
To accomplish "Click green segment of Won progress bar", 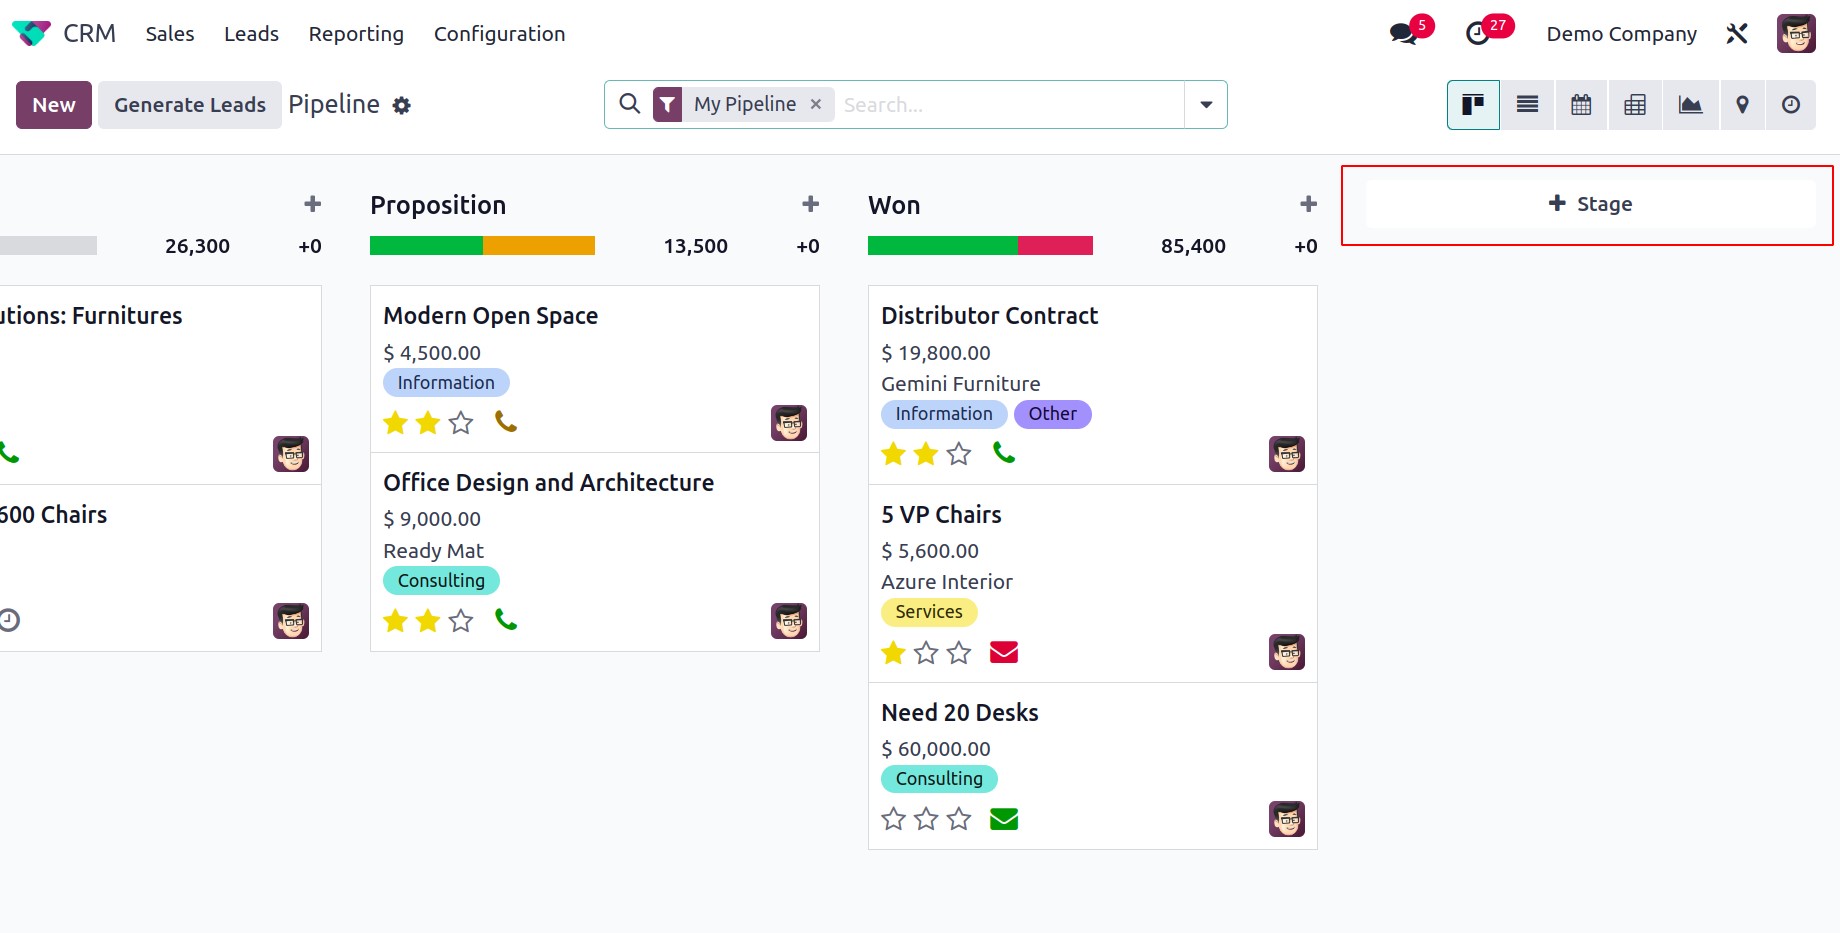I will (x=943, y=246).
